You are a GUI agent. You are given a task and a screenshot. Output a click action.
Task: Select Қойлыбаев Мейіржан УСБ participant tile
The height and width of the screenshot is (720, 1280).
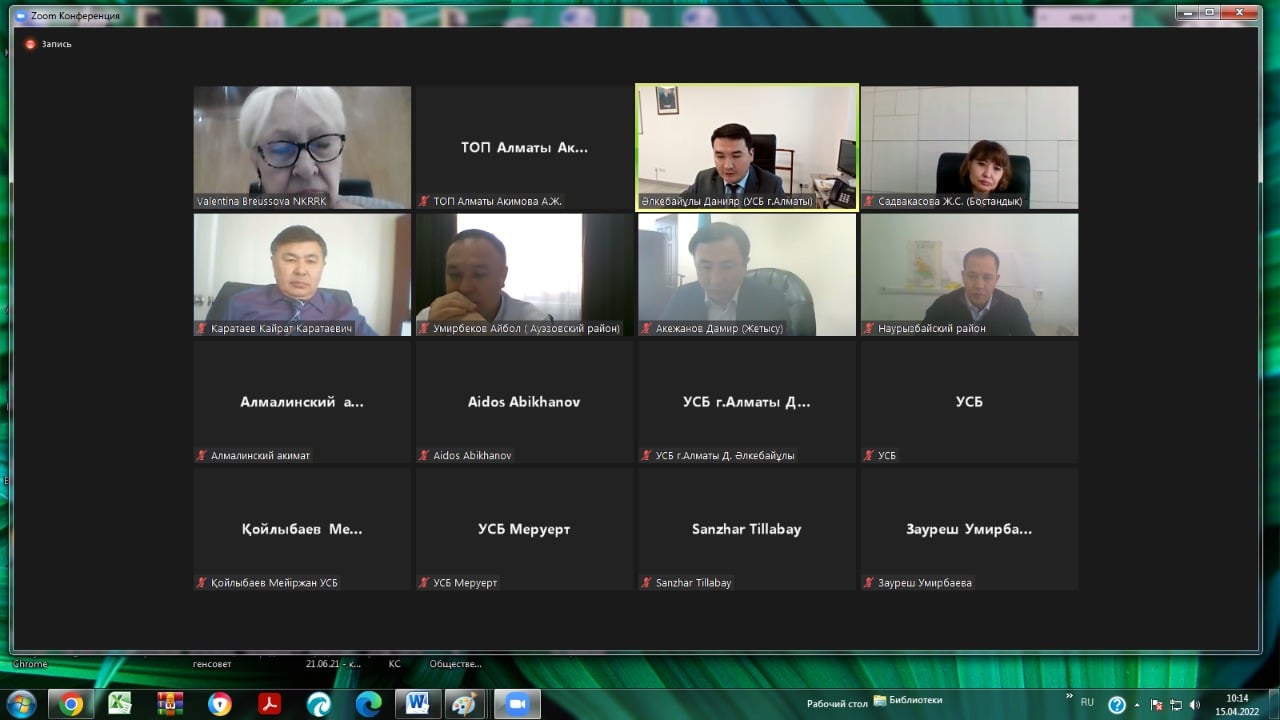click(x=302, y=529)
